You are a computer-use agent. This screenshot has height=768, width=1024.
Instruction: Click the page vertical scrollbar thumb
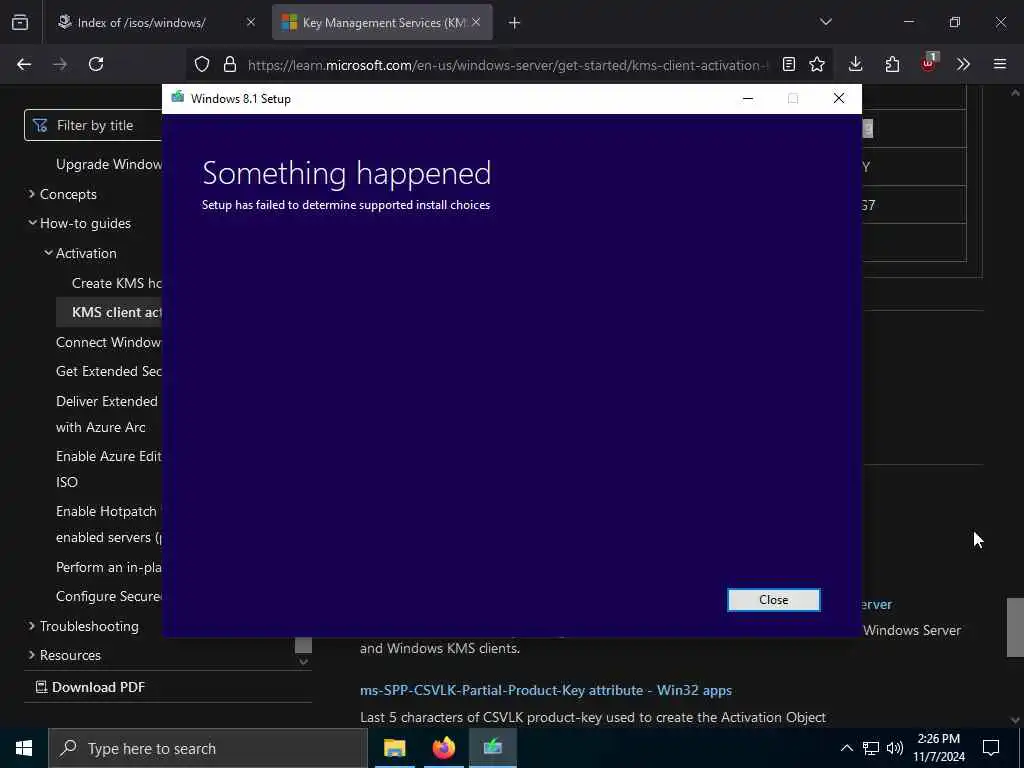[x=1015, y=627]
